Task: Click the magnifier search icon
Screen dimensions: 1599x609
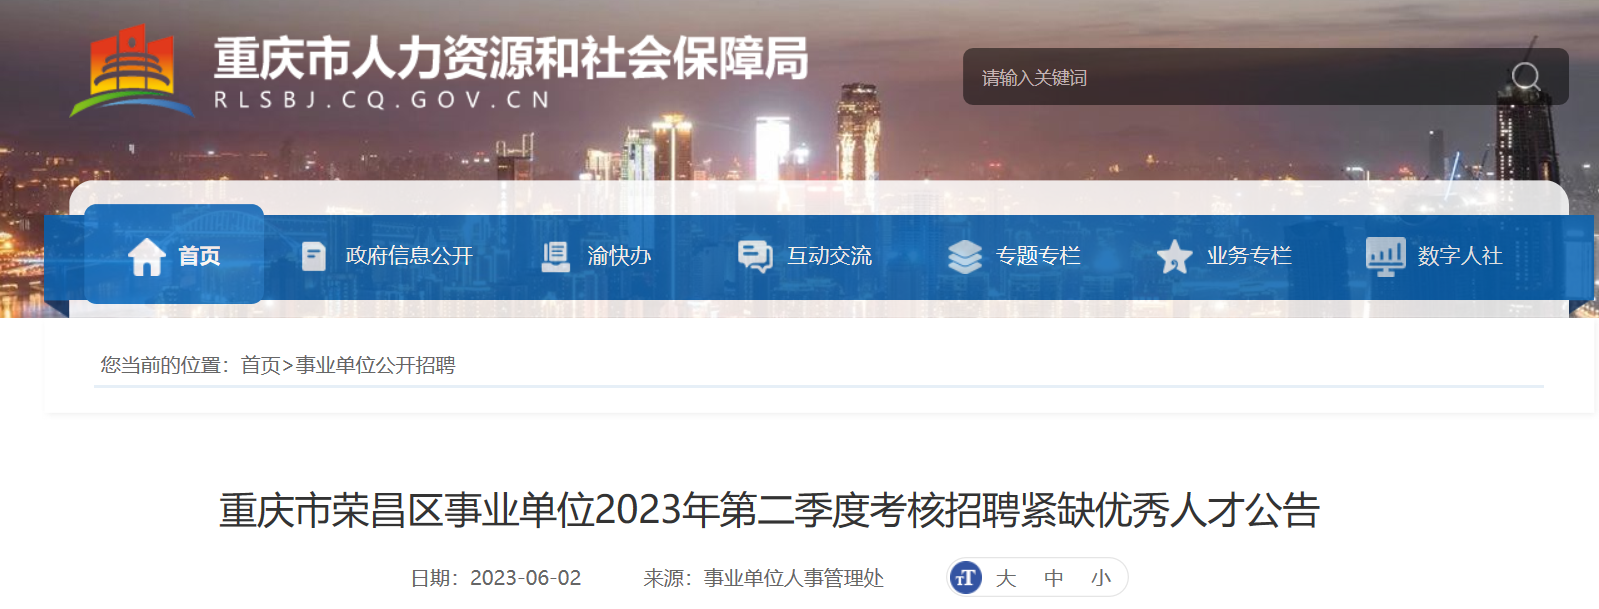Action: (1526, 77)
